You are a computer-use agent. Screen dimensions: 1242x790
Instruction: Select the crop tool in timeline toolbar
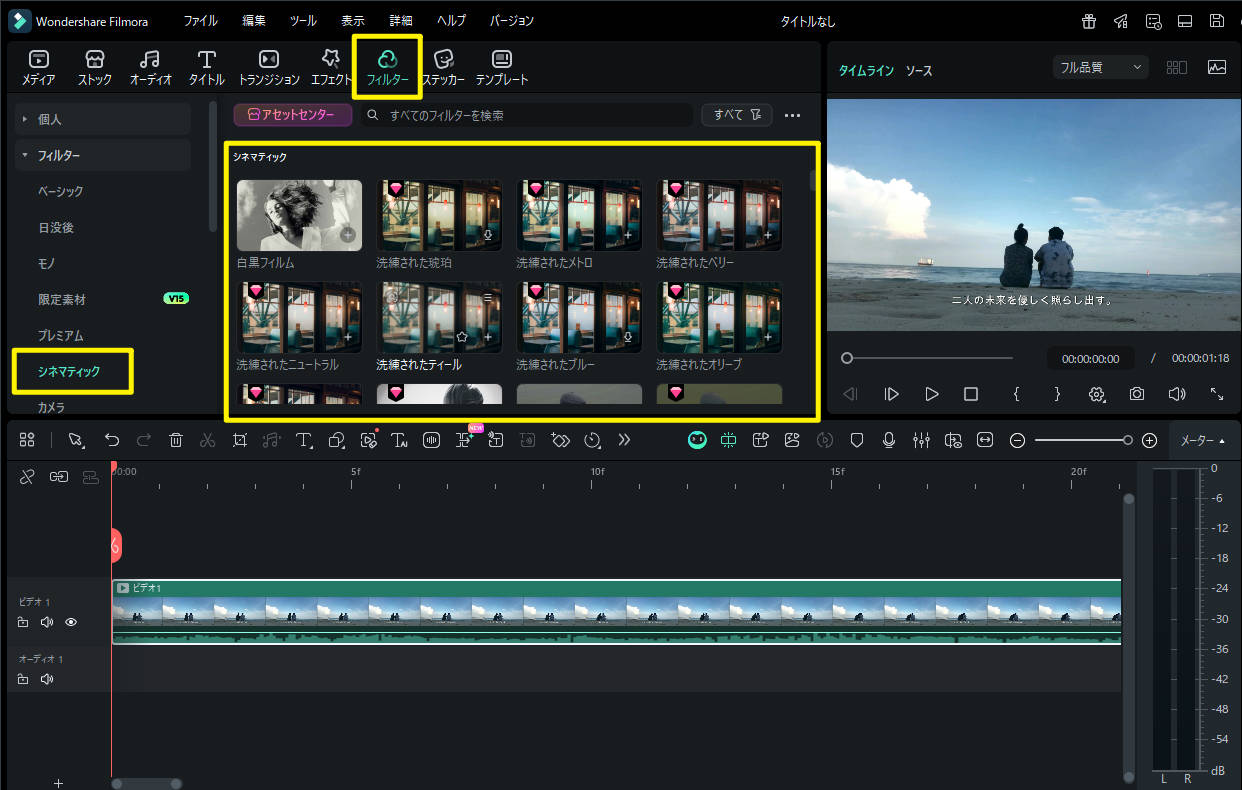[239, 440]
